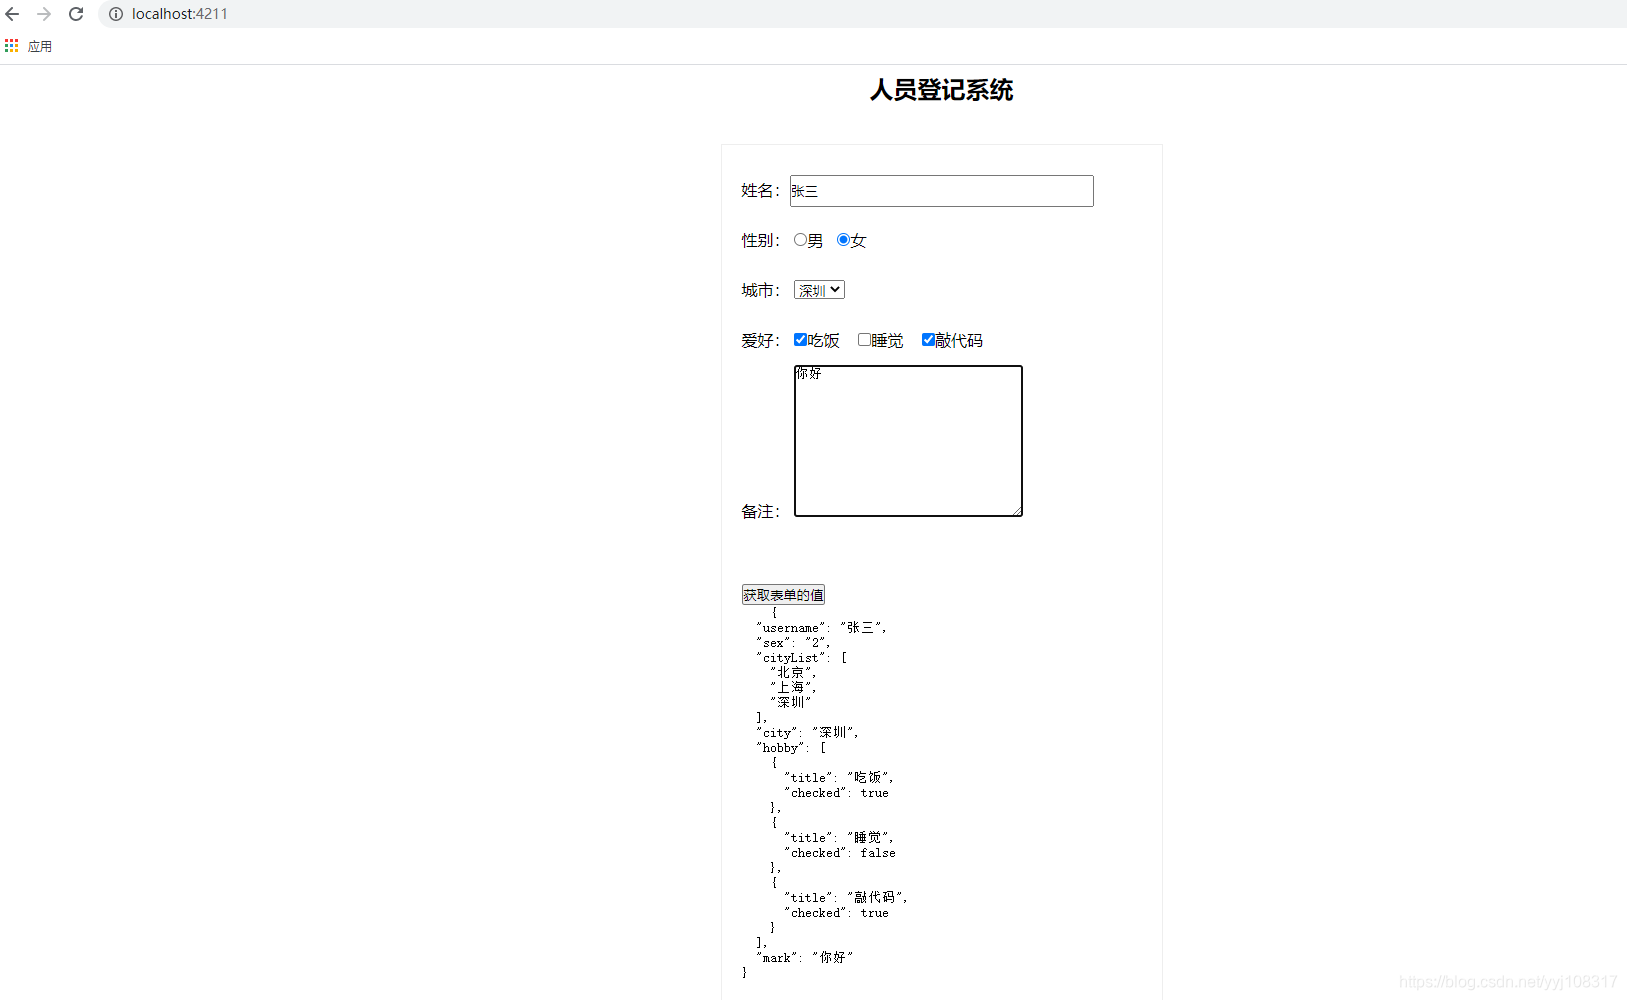Viewport: 1627px width, 1000px height.
Task: Click the page reload icon
Action: click(x=76, y=14)
